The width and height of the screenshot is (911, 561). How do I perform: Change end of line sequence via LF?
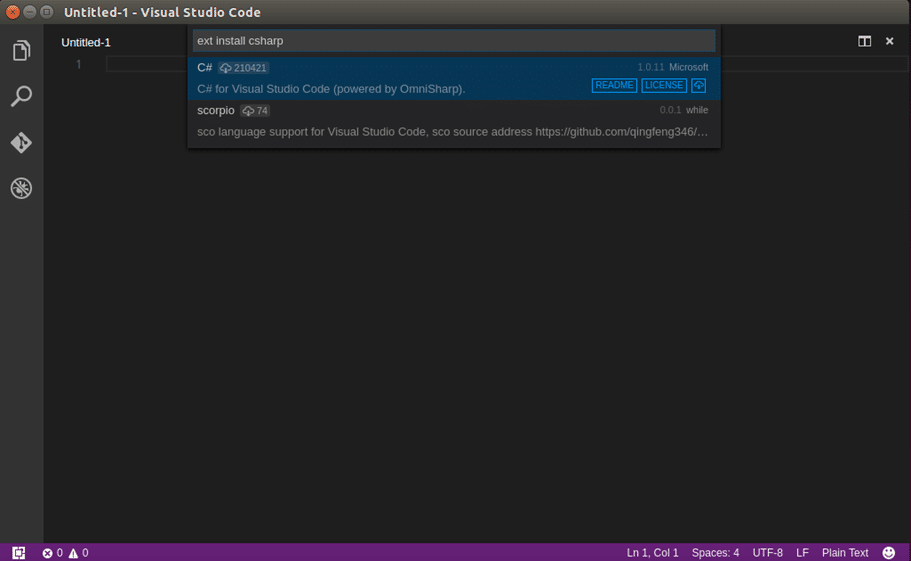click(802, 553)
